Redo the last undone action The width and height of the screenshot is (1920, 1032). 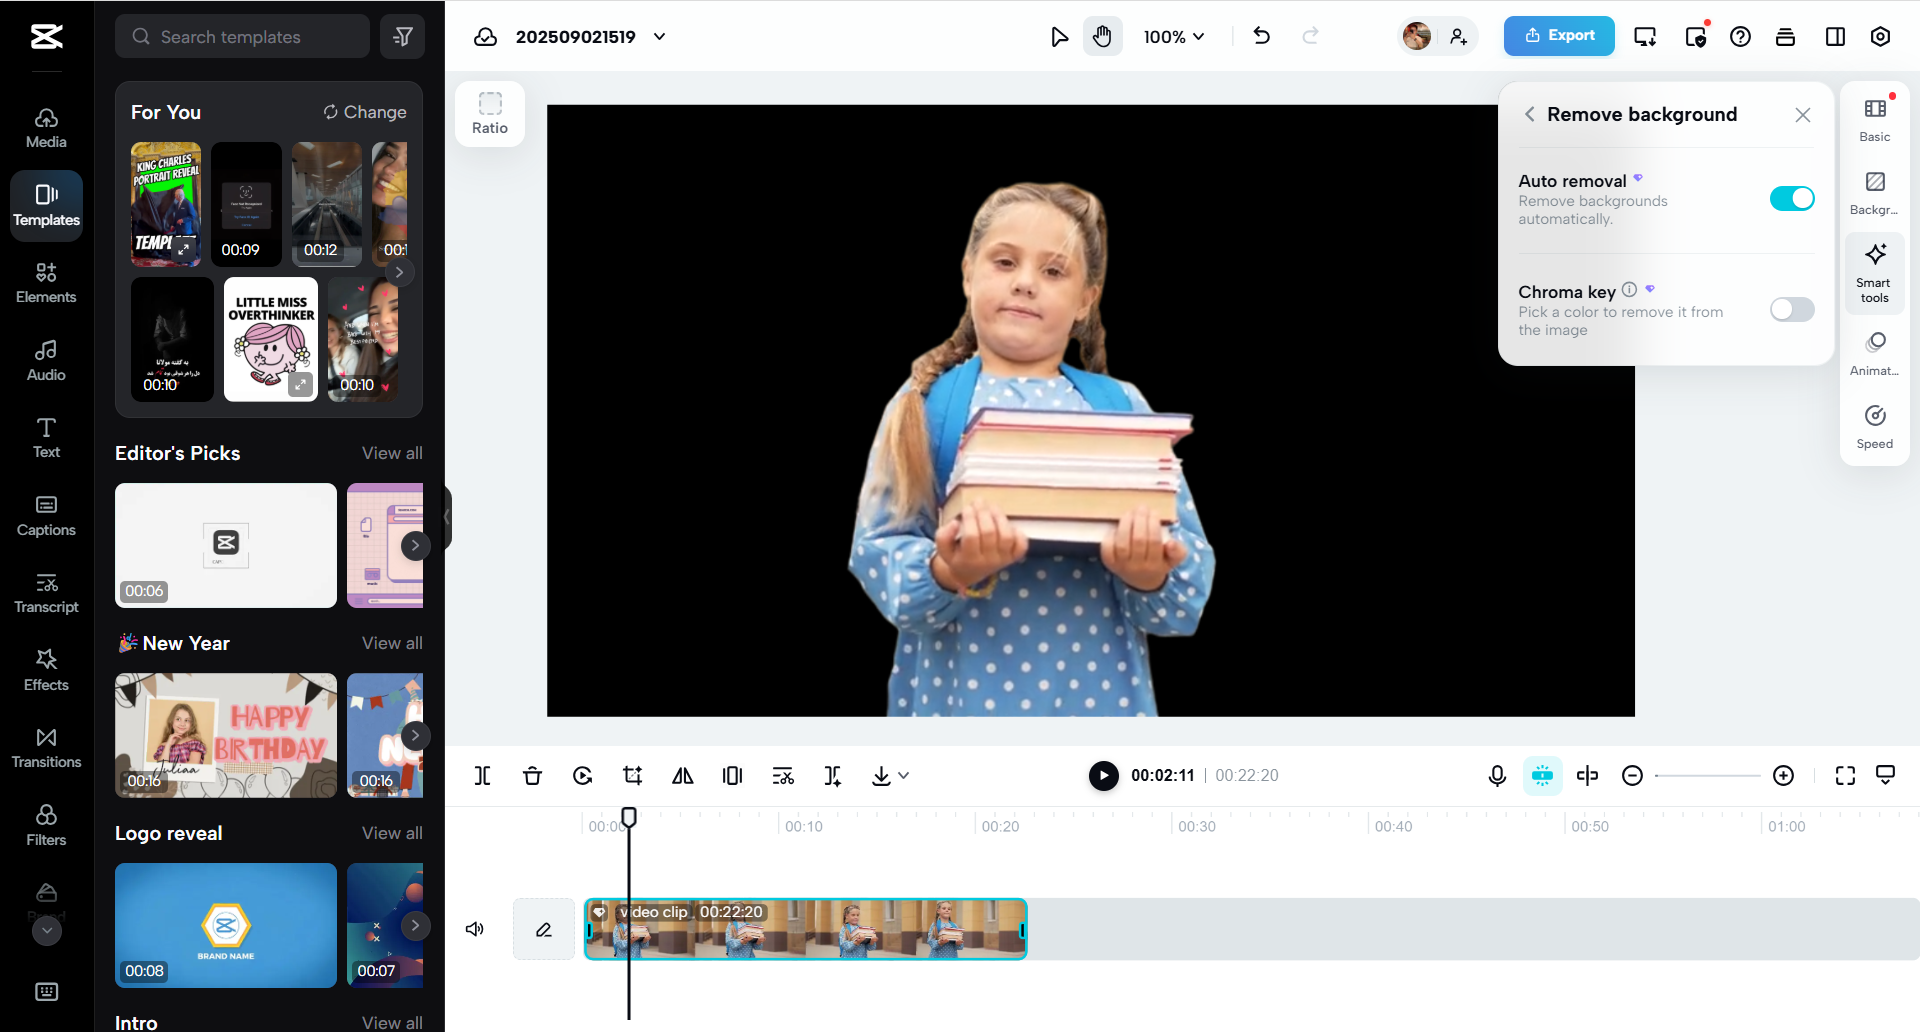pos(1310,36)
